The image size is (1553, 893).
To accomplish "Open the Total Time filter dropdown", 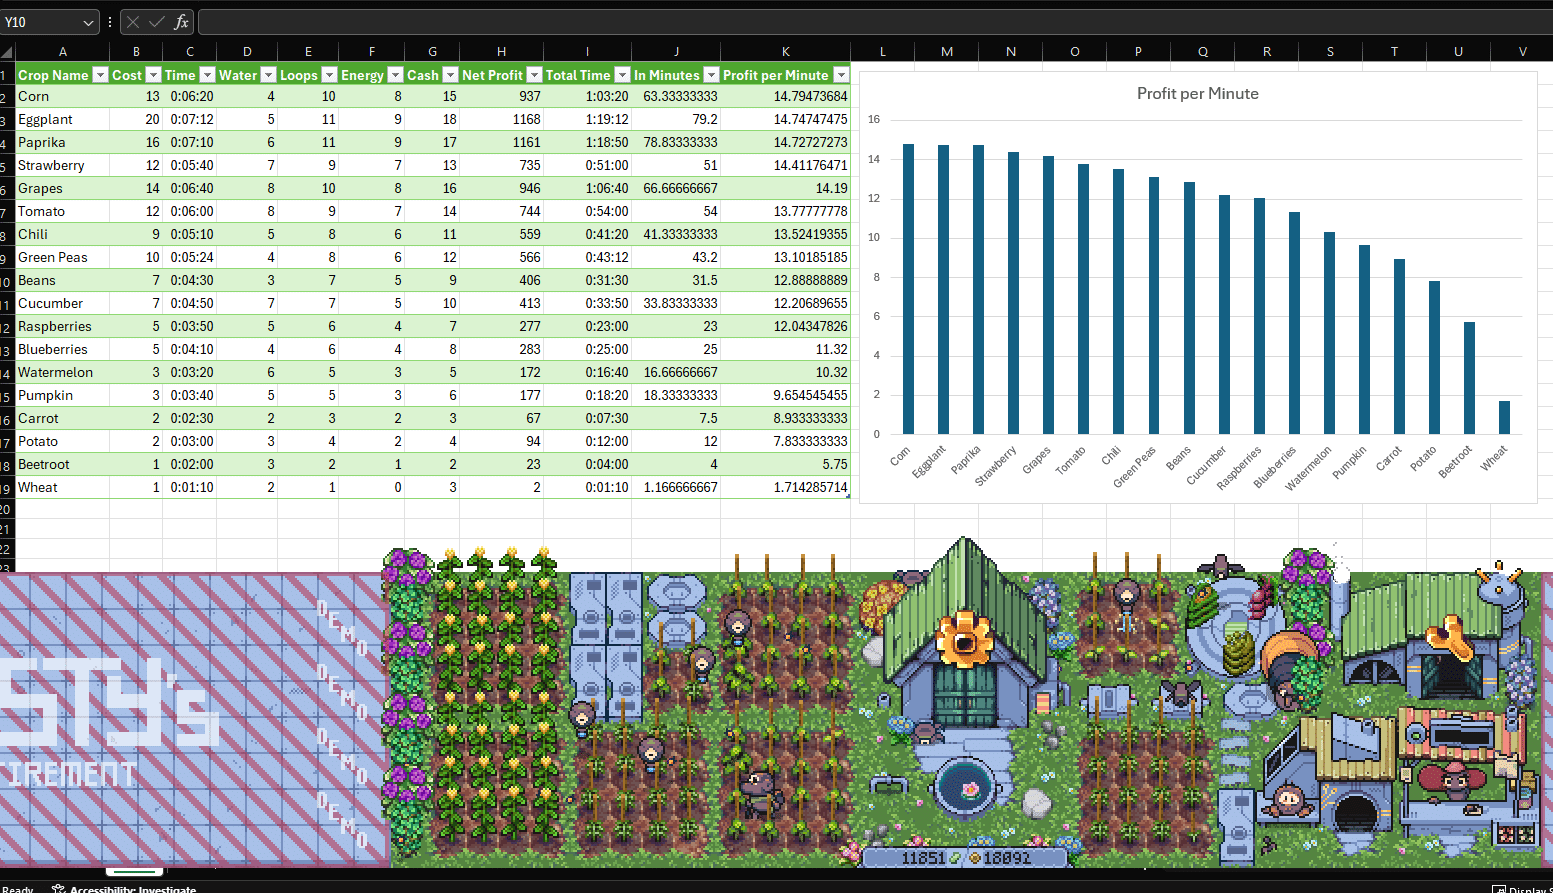I will tap(622, 75).
